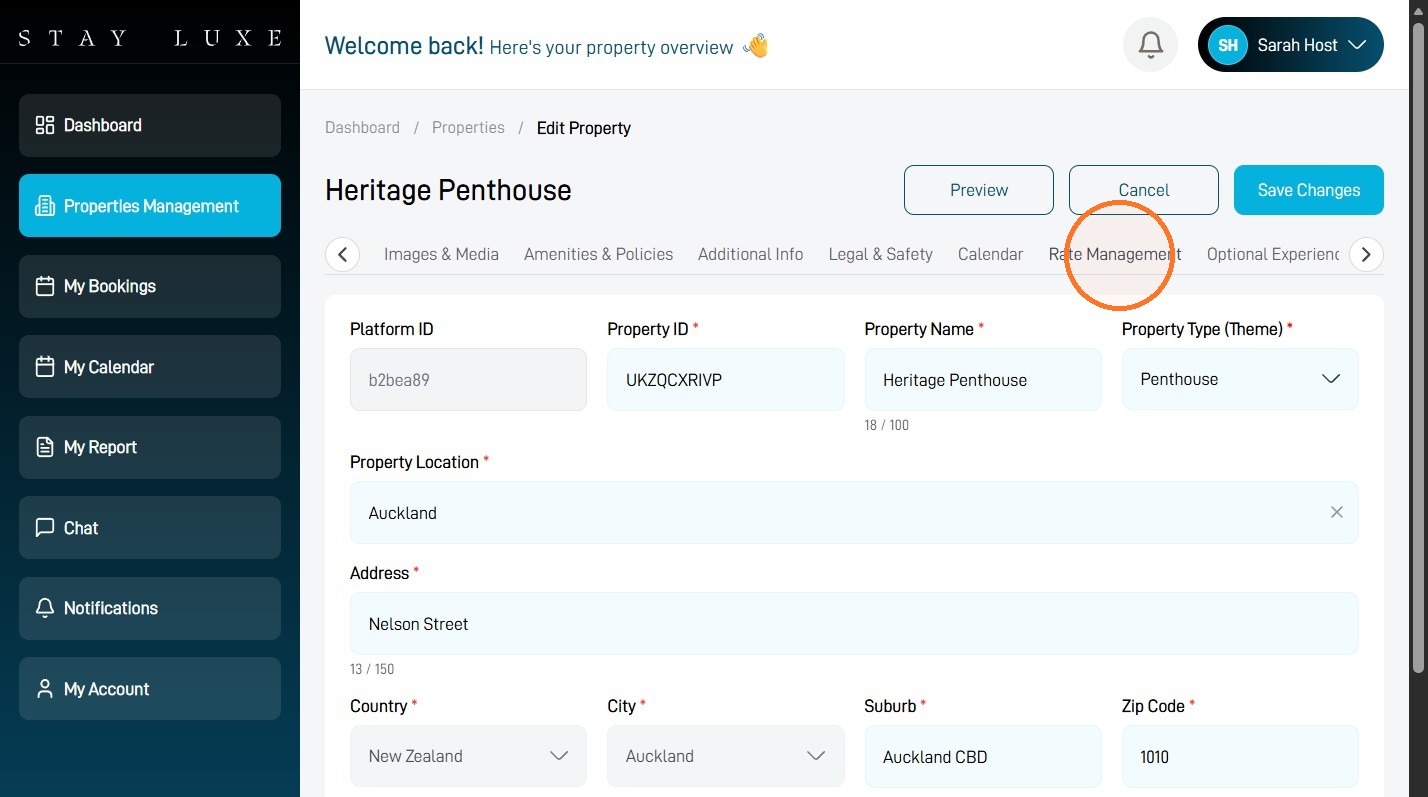Click the My Calendar sidebar icon
Viewport: 1428px width, 797px height.
(x=45, y=367)
